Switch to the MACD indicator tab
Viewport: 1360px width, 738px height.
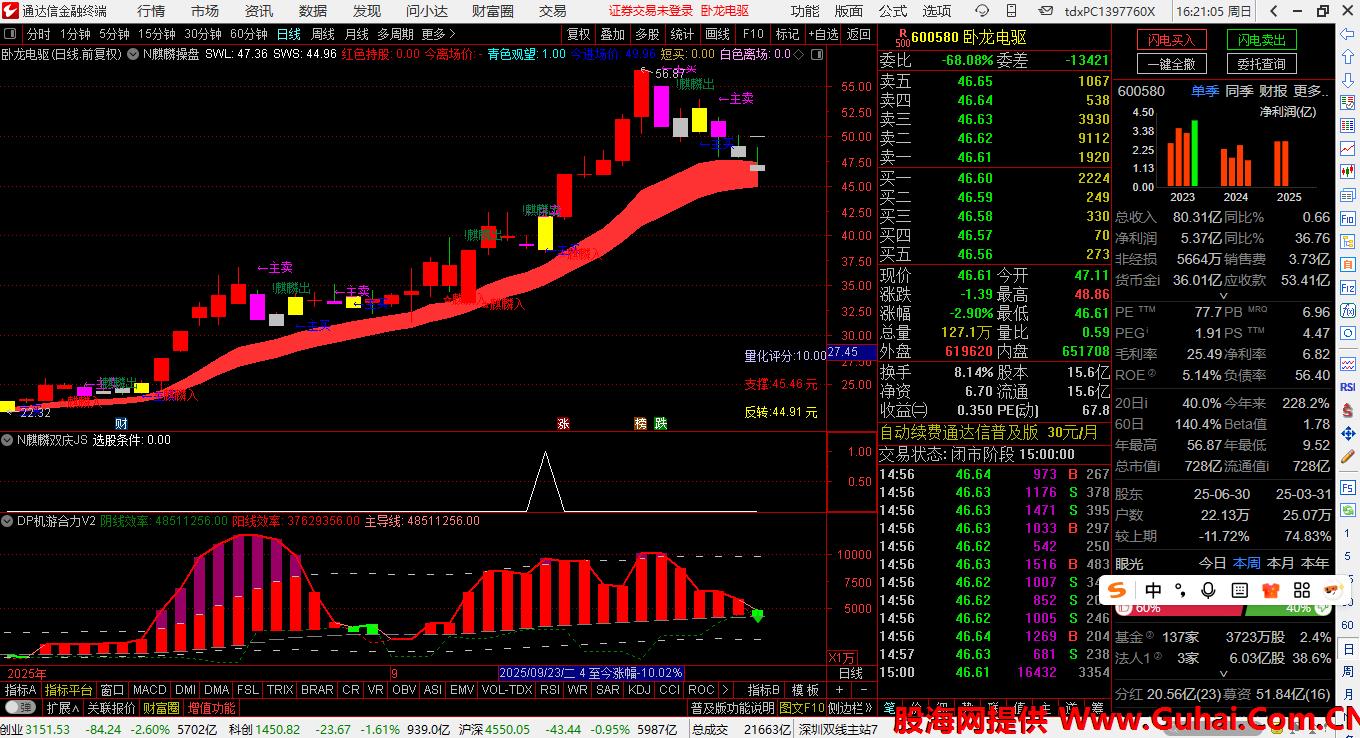[149, 690]
